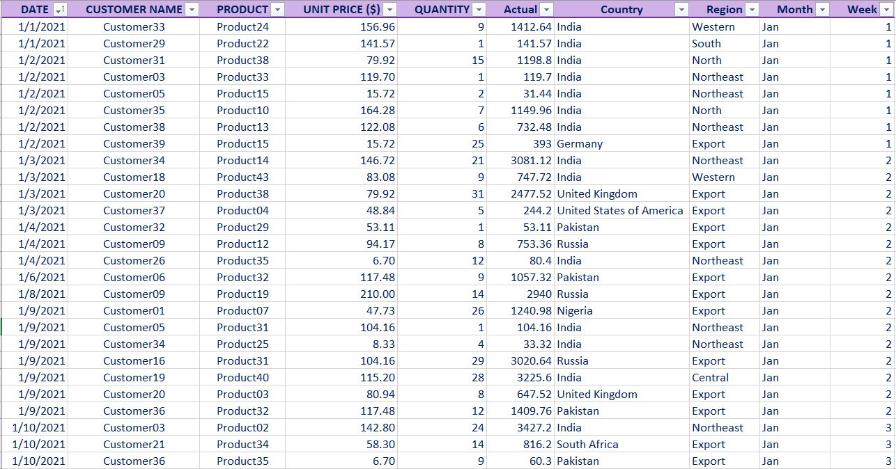Open the Week column filter dropdown
This screenshot has height=469, width=896.
point(886,10)
